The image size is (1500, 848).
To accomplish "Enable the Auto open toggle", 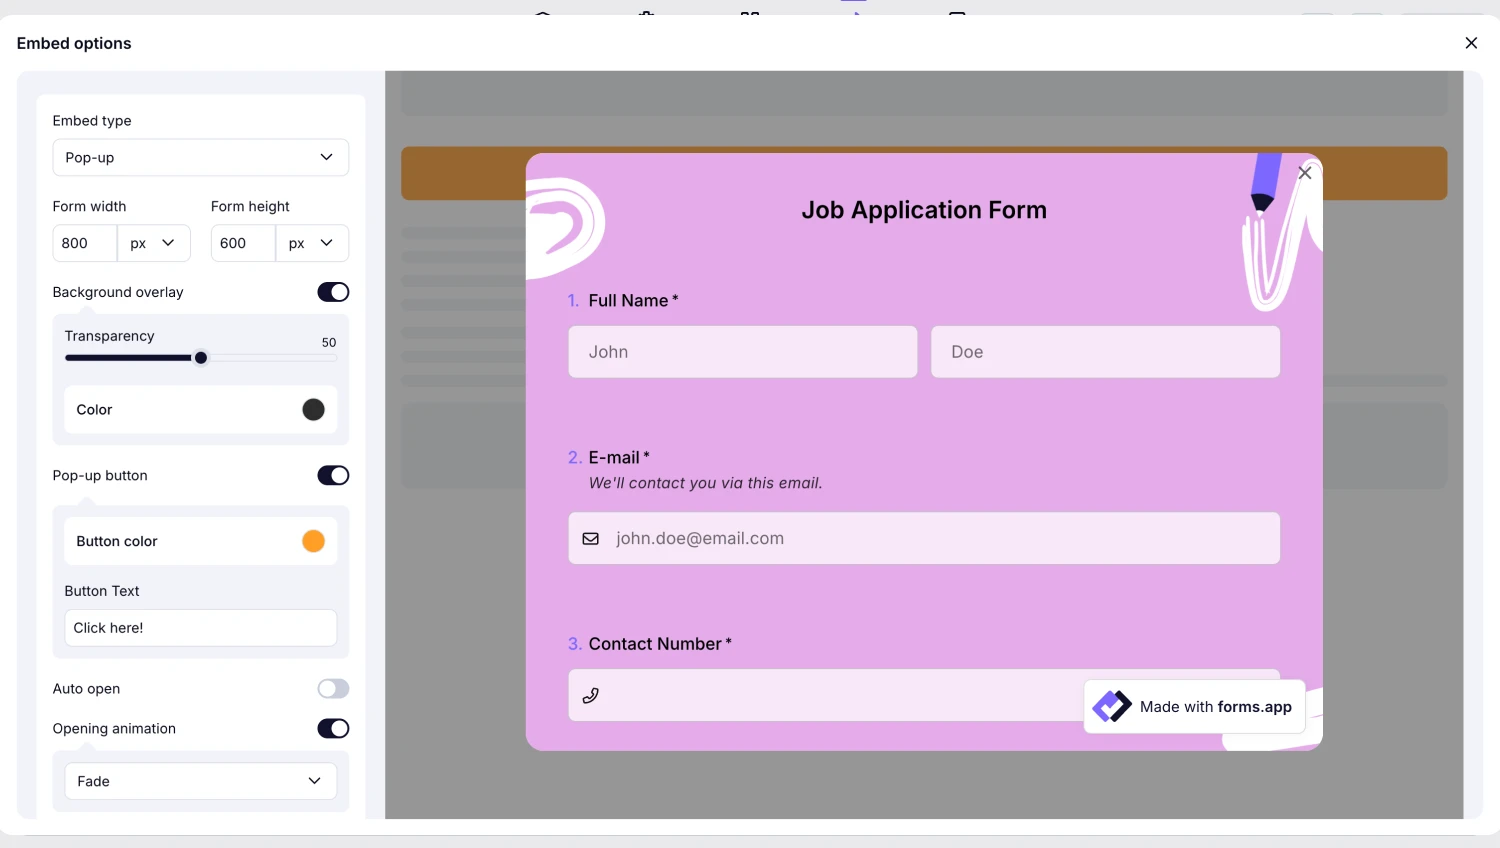I will (x=333, y=689).
